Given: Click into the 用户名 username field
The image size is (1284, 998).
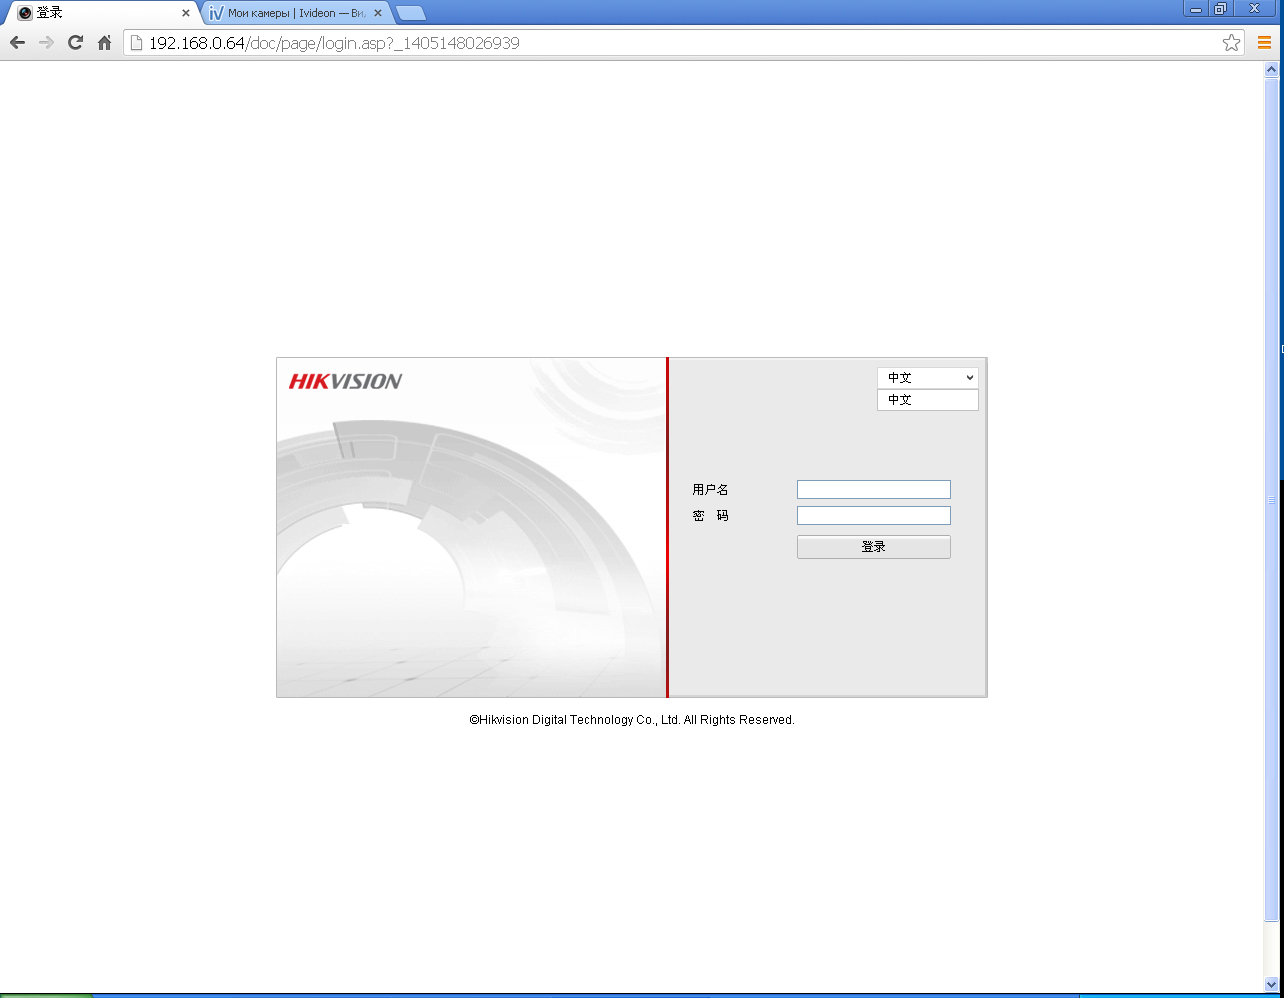Looking at the screenshot, I should pyautogui.click(x=873, y=489).
